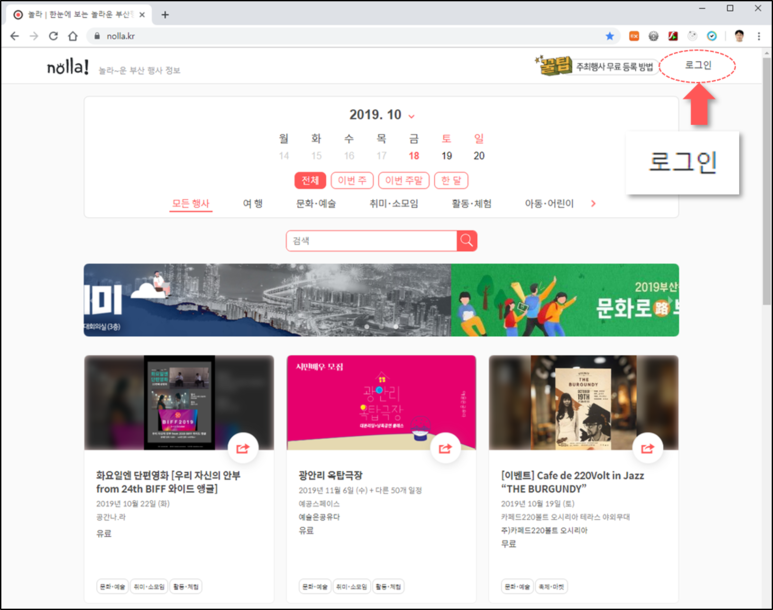
Task: Switch to 아동·어린이 tab
Action: coord(549,204)
